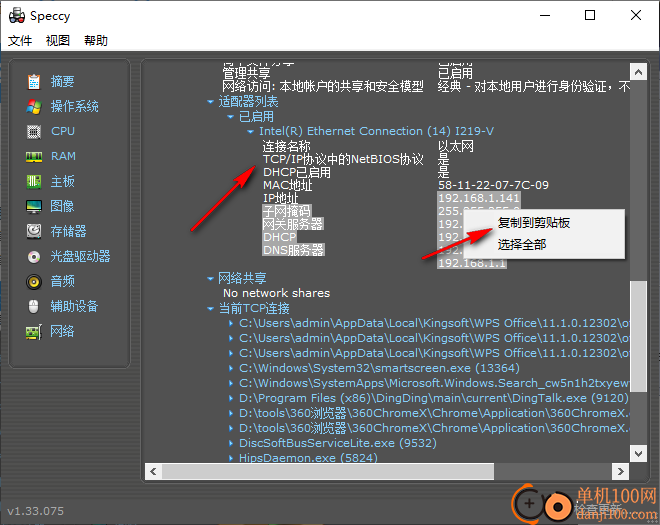The height and width of the screenshot is (525, 660).
Task: Open the 光盘驱动器 section label
Action: tap(80, 256)
